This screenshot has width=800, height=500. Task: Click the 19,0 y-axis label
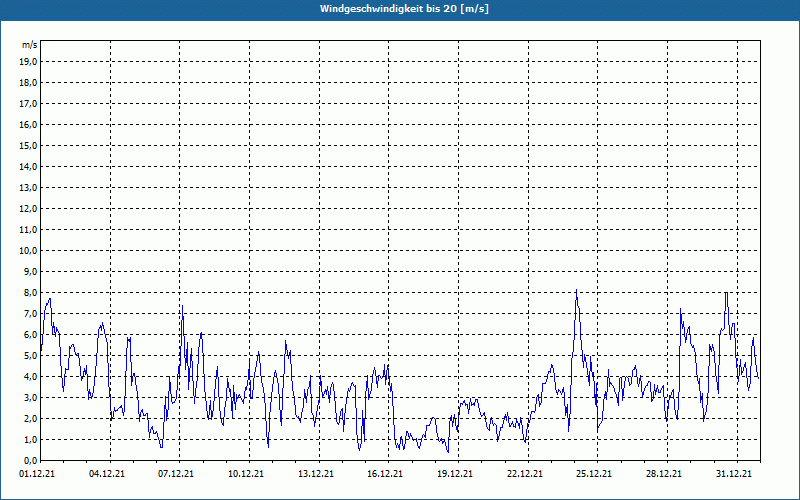(x=28, y=62)
